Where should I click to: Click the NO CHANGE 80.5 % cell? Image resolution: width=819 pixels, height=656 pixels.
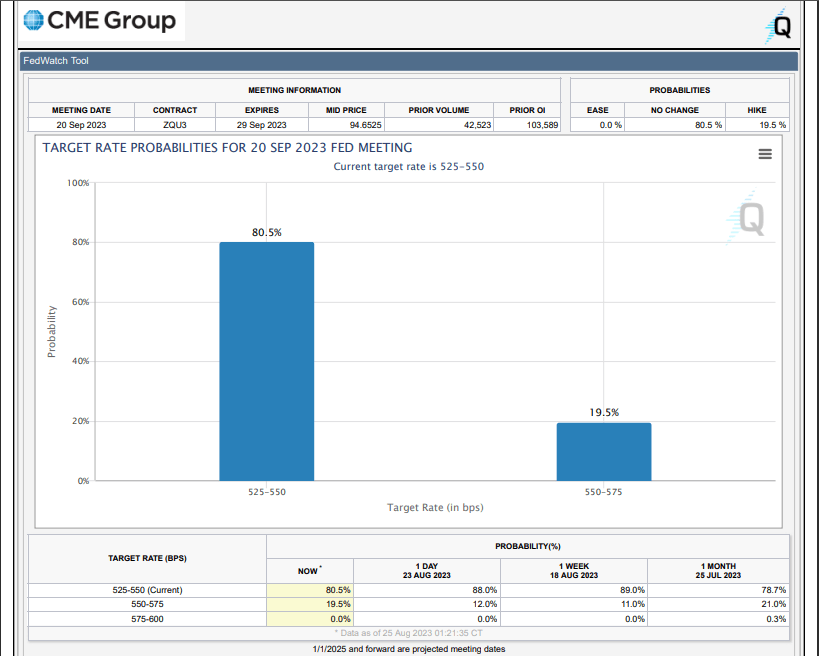tap(675, 125)
